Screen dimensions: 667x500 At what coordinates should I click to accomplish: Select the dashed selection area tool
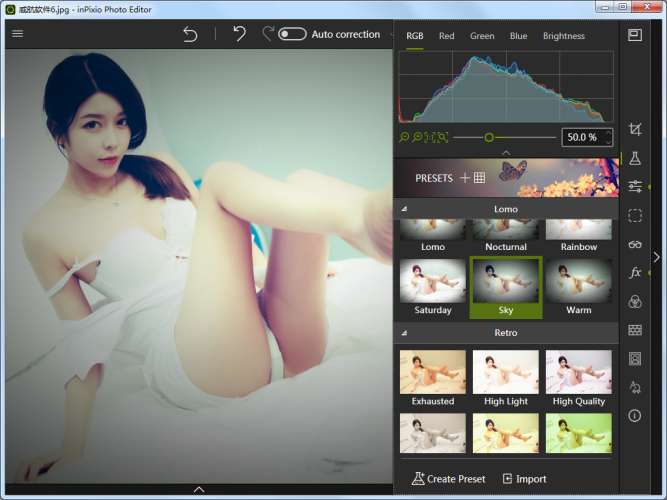click(x=634, y=215)
